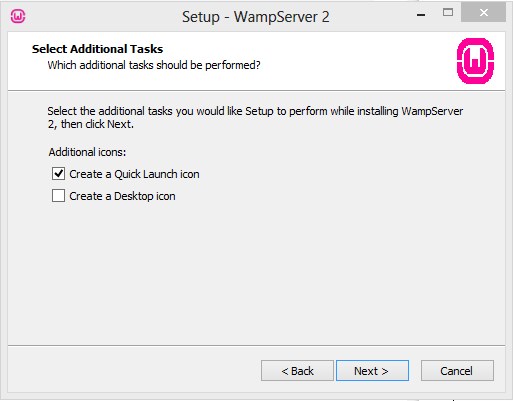Click the instruction text mentioning installing WampServer
This screenshot has height=401, width=513.
pos(255,111)
